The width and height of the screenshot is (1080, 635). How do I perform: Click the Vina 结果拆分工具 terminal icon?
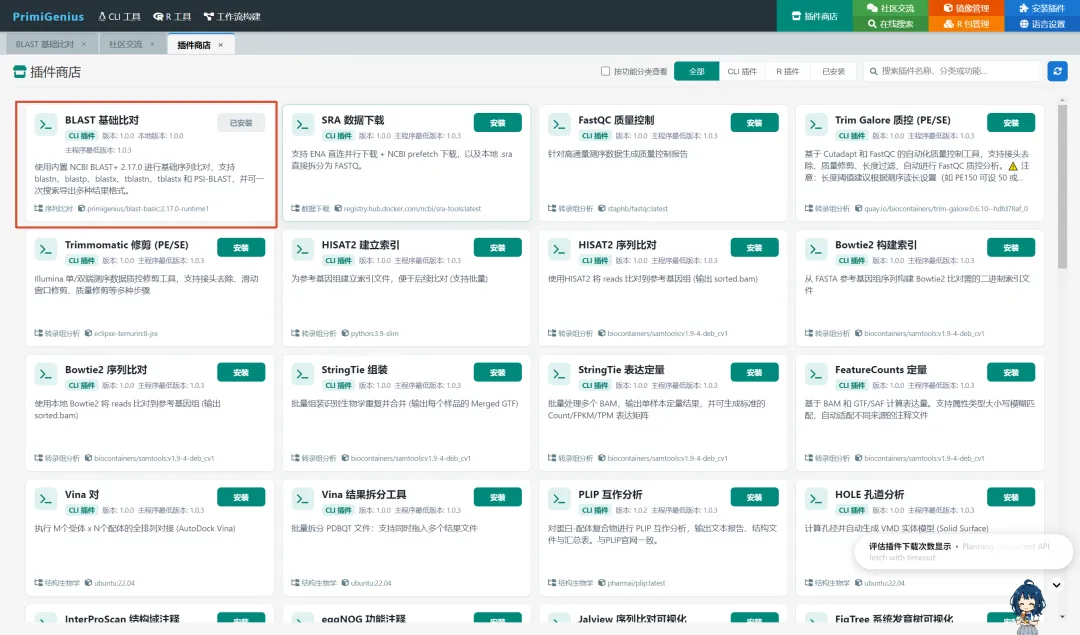(x=302, y=499)
